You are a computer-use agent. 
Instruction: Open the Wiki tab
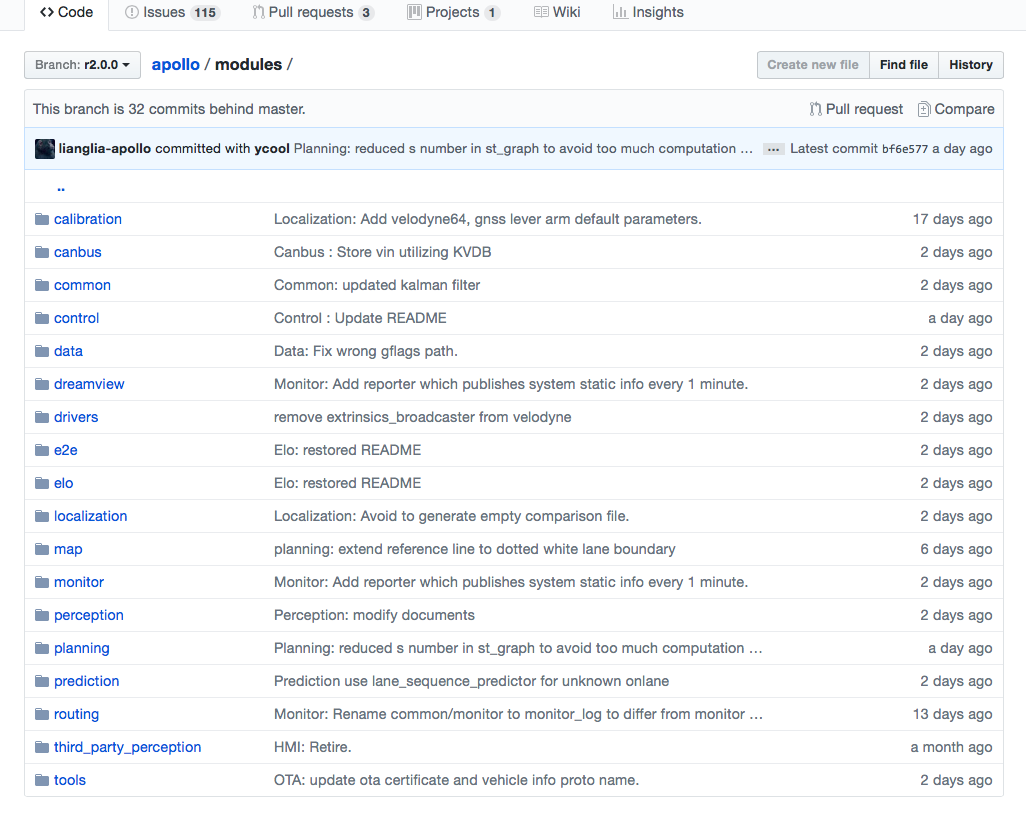pyautogui.click(x=557, y=12)
